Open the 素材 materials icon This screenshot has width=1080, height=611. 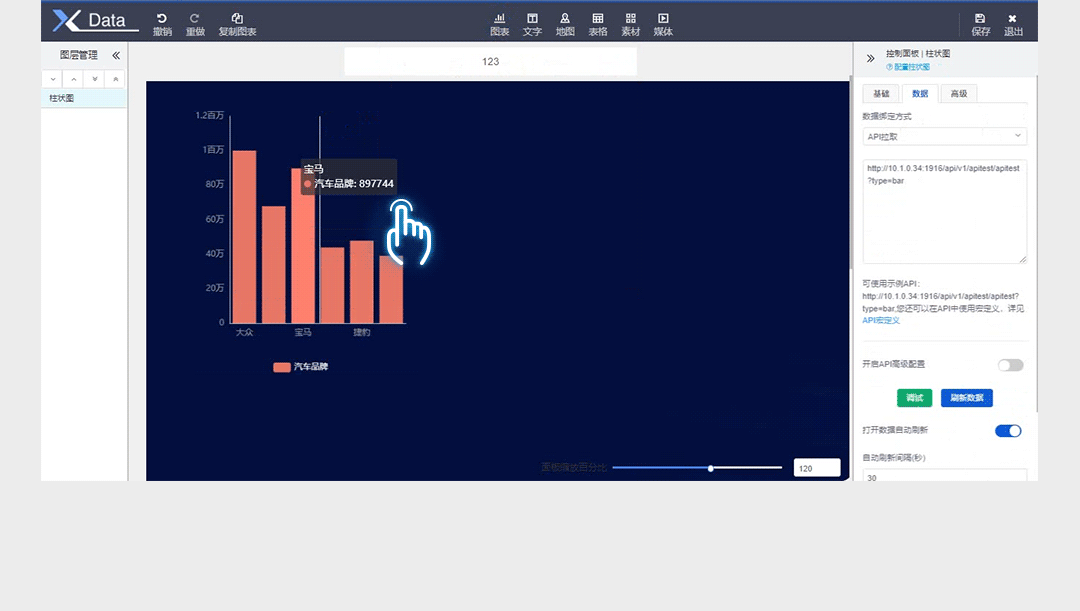pyautogui.click(x=630, y=19)
